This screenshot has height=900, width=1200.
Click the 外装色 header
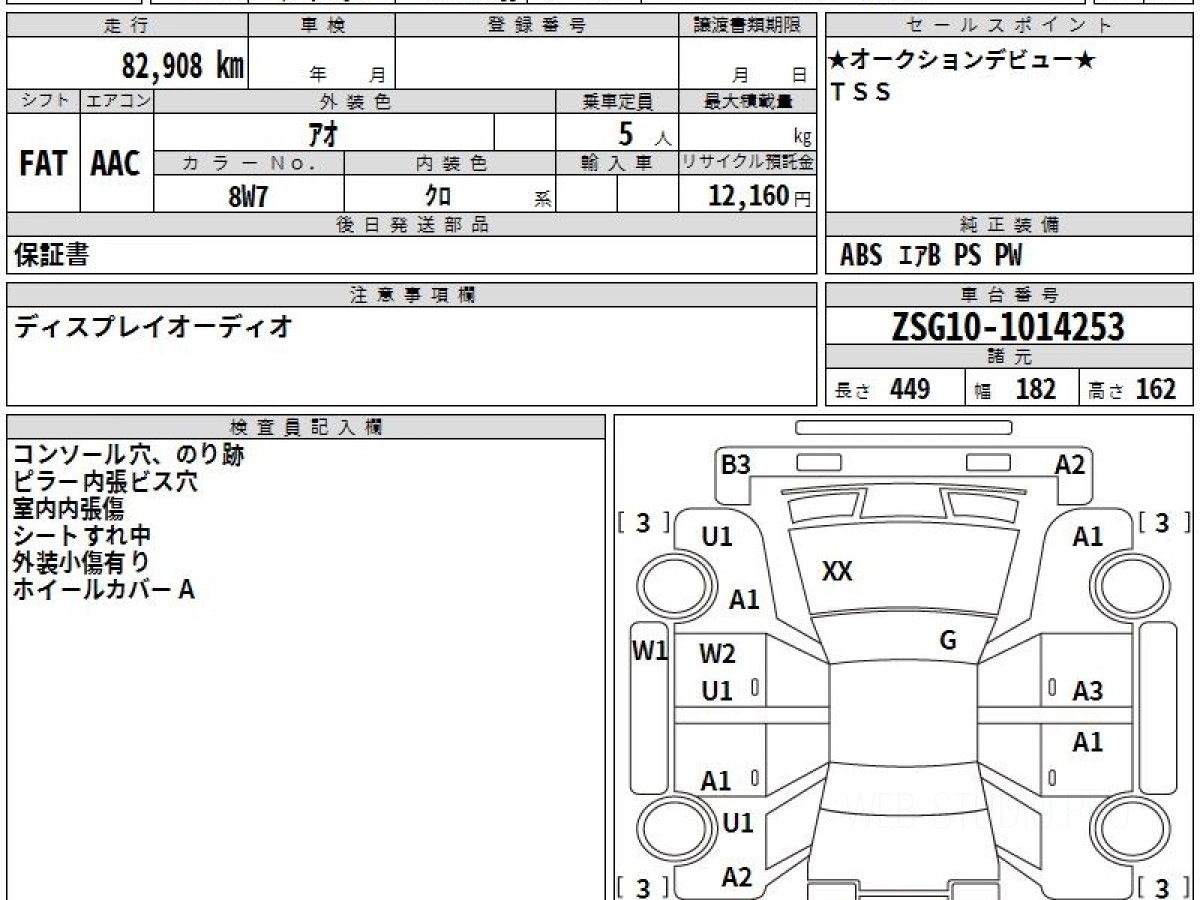tap(355, 101)
